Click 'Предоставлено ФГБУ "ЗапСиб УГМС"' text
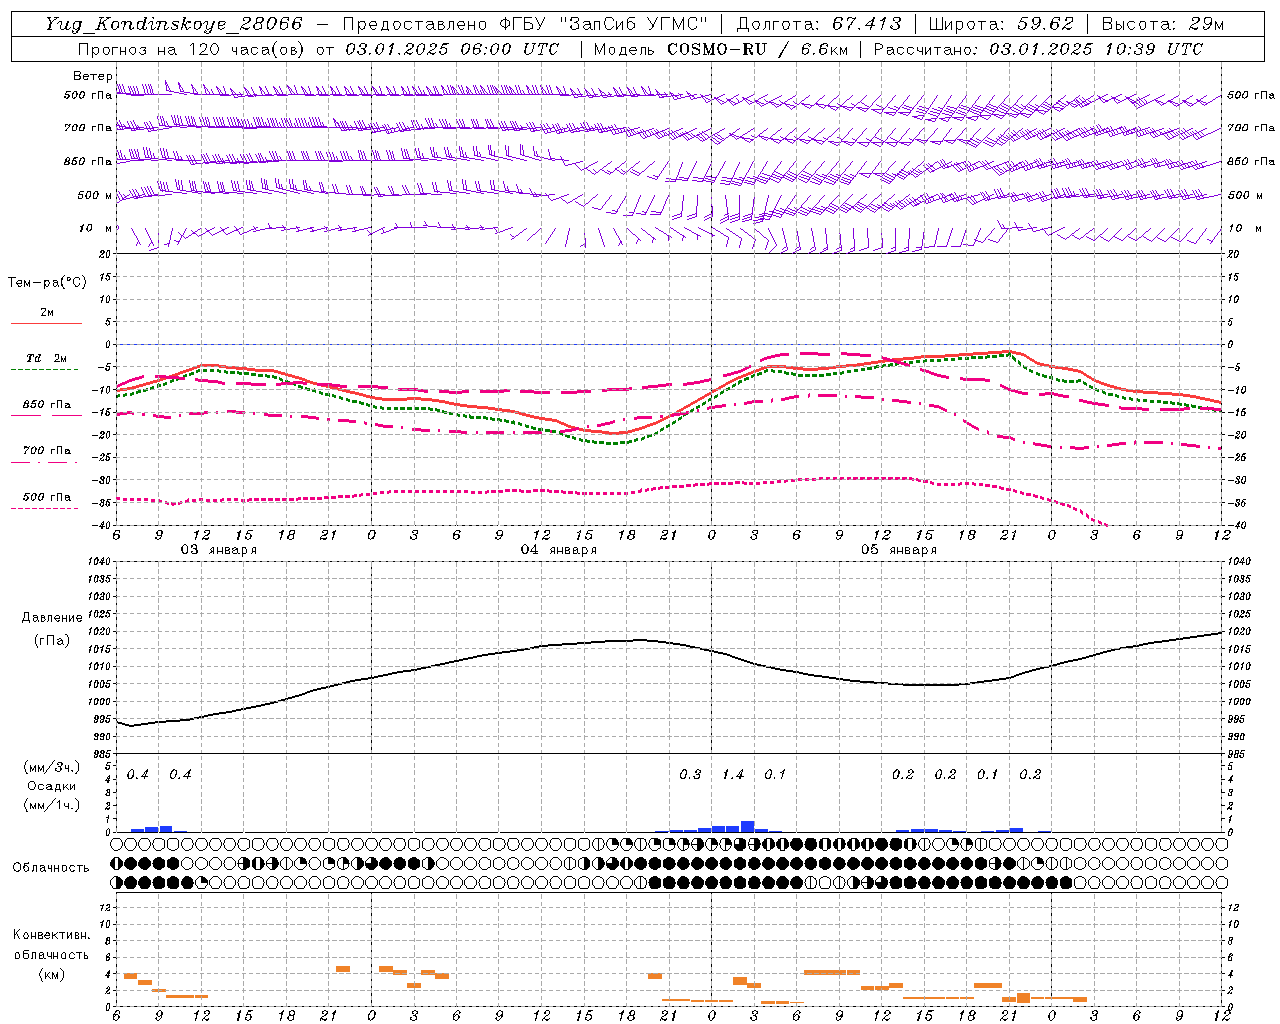Screen dimensions: 1280x1024 [525, 24]
